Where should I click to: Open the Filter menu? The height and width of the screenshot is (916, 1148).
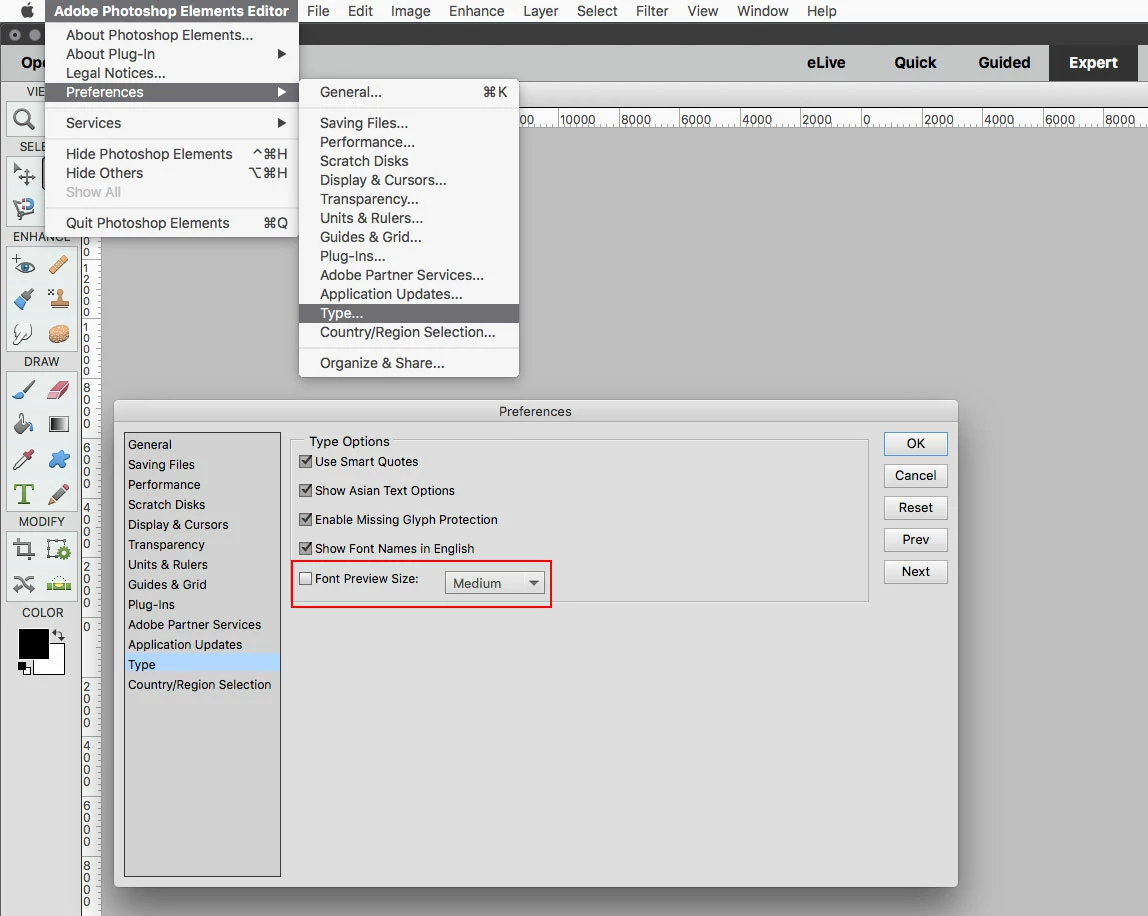[x=652, y=11]
